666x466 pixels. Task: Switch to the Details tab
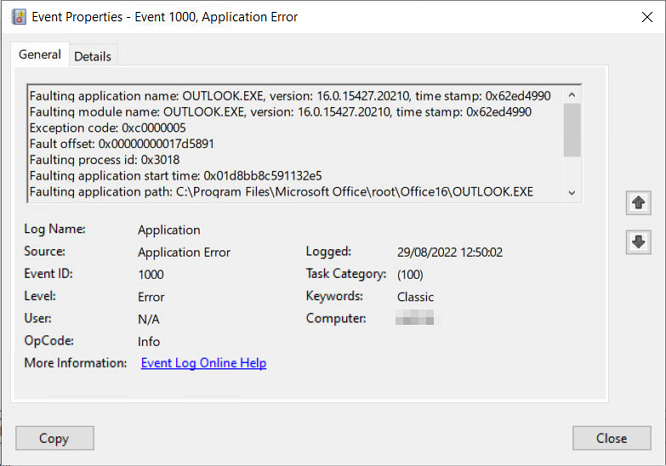coord(93,56)
